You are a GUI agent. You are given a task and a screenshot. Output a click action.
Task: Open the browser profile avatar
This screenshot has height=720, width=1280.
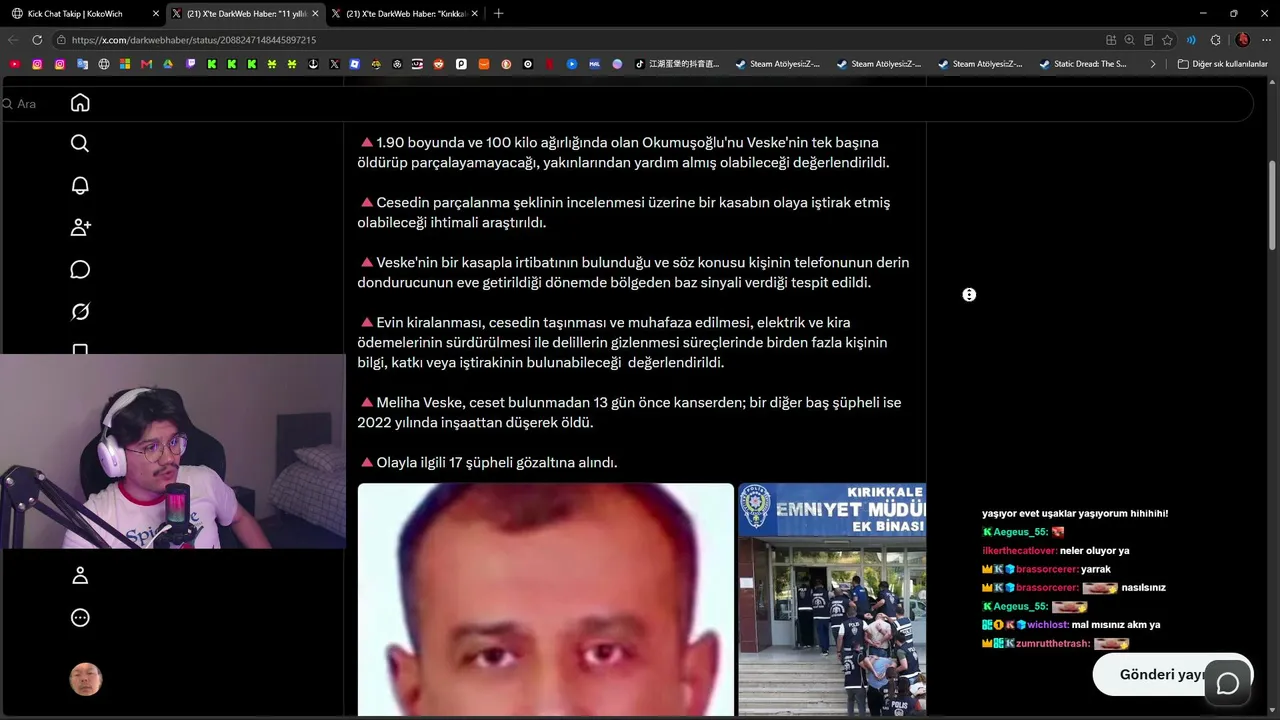point(1242,40)
